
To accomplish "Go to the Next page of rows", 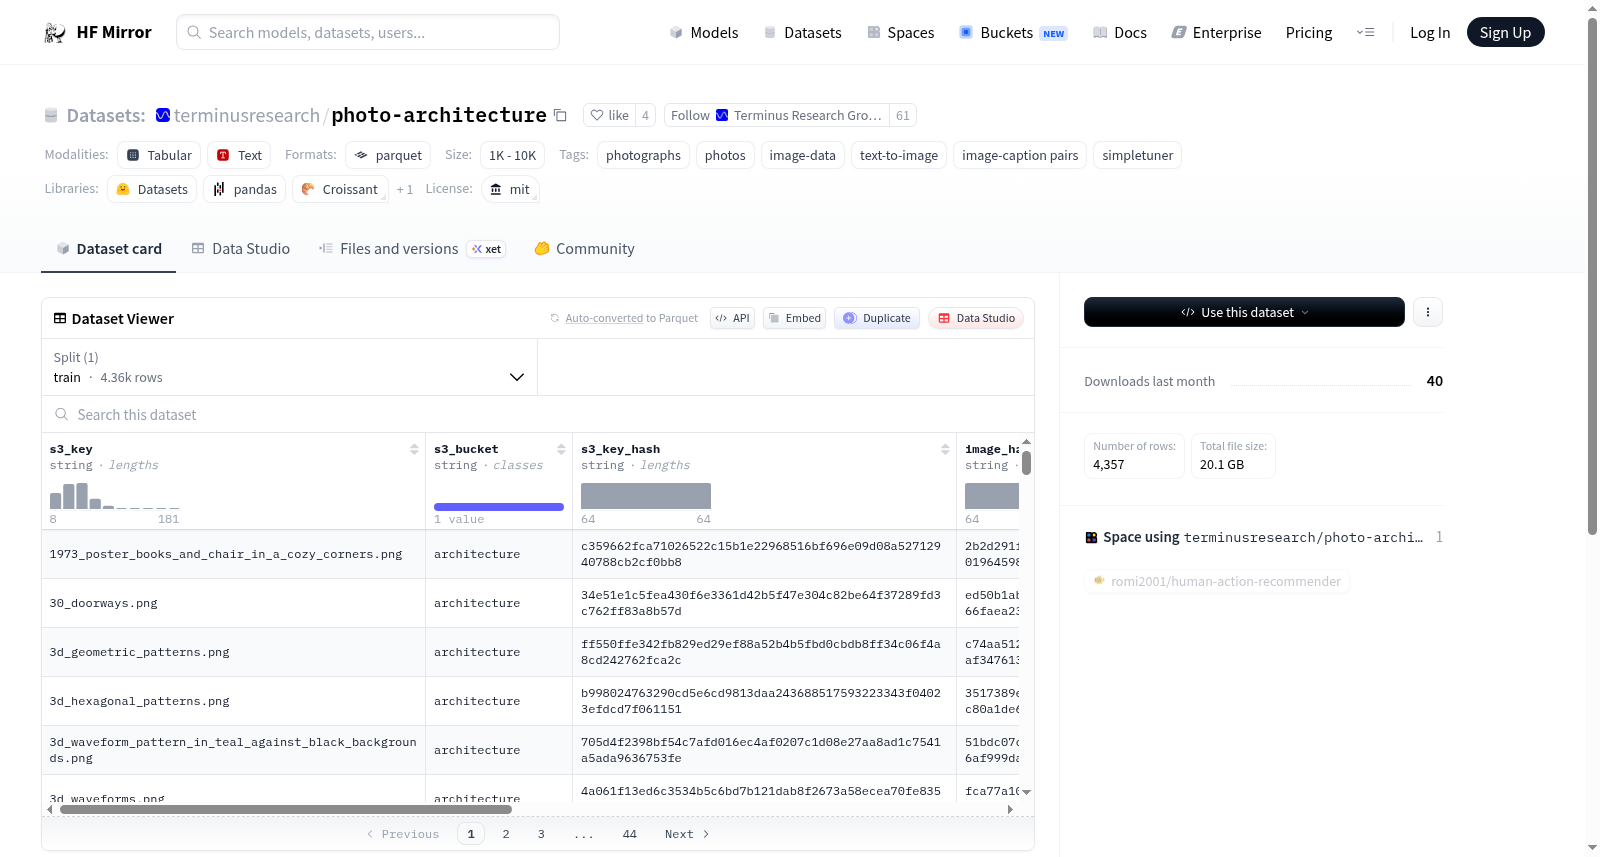I will point(687,835).
